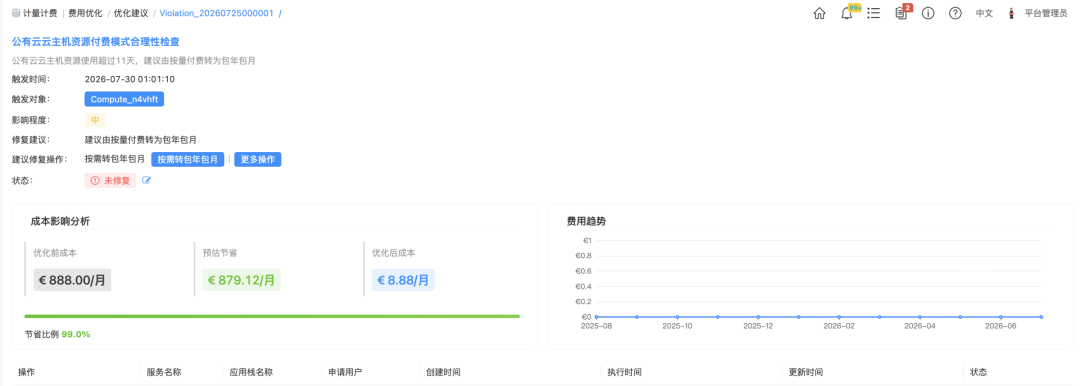Click the 操作 column header
1080x386 pixels.
pyautogui.click(x=26, y=372)
